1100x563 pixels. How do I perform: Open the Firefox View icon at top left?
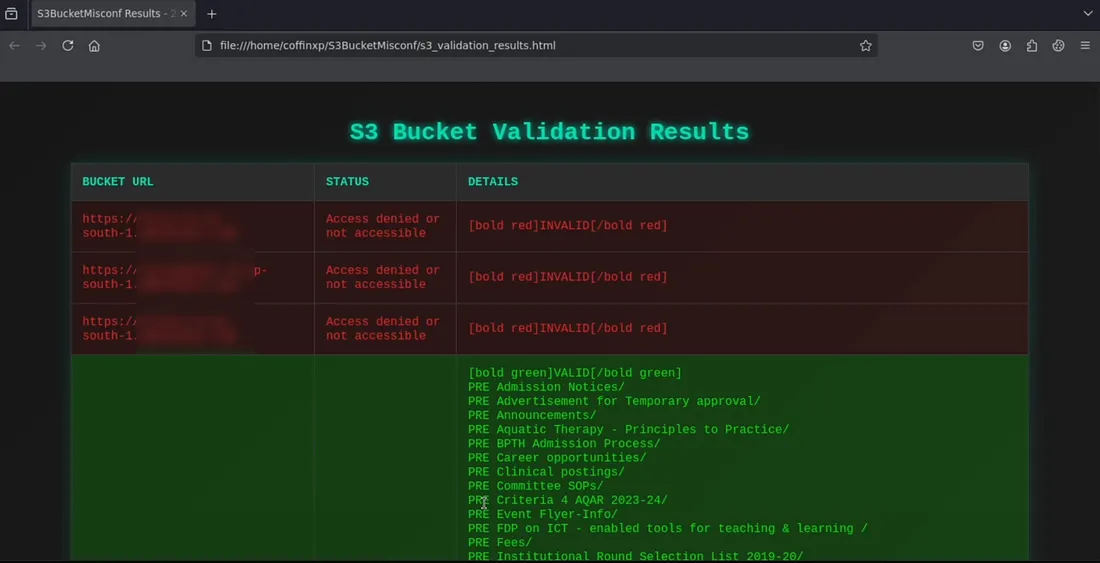11,14
